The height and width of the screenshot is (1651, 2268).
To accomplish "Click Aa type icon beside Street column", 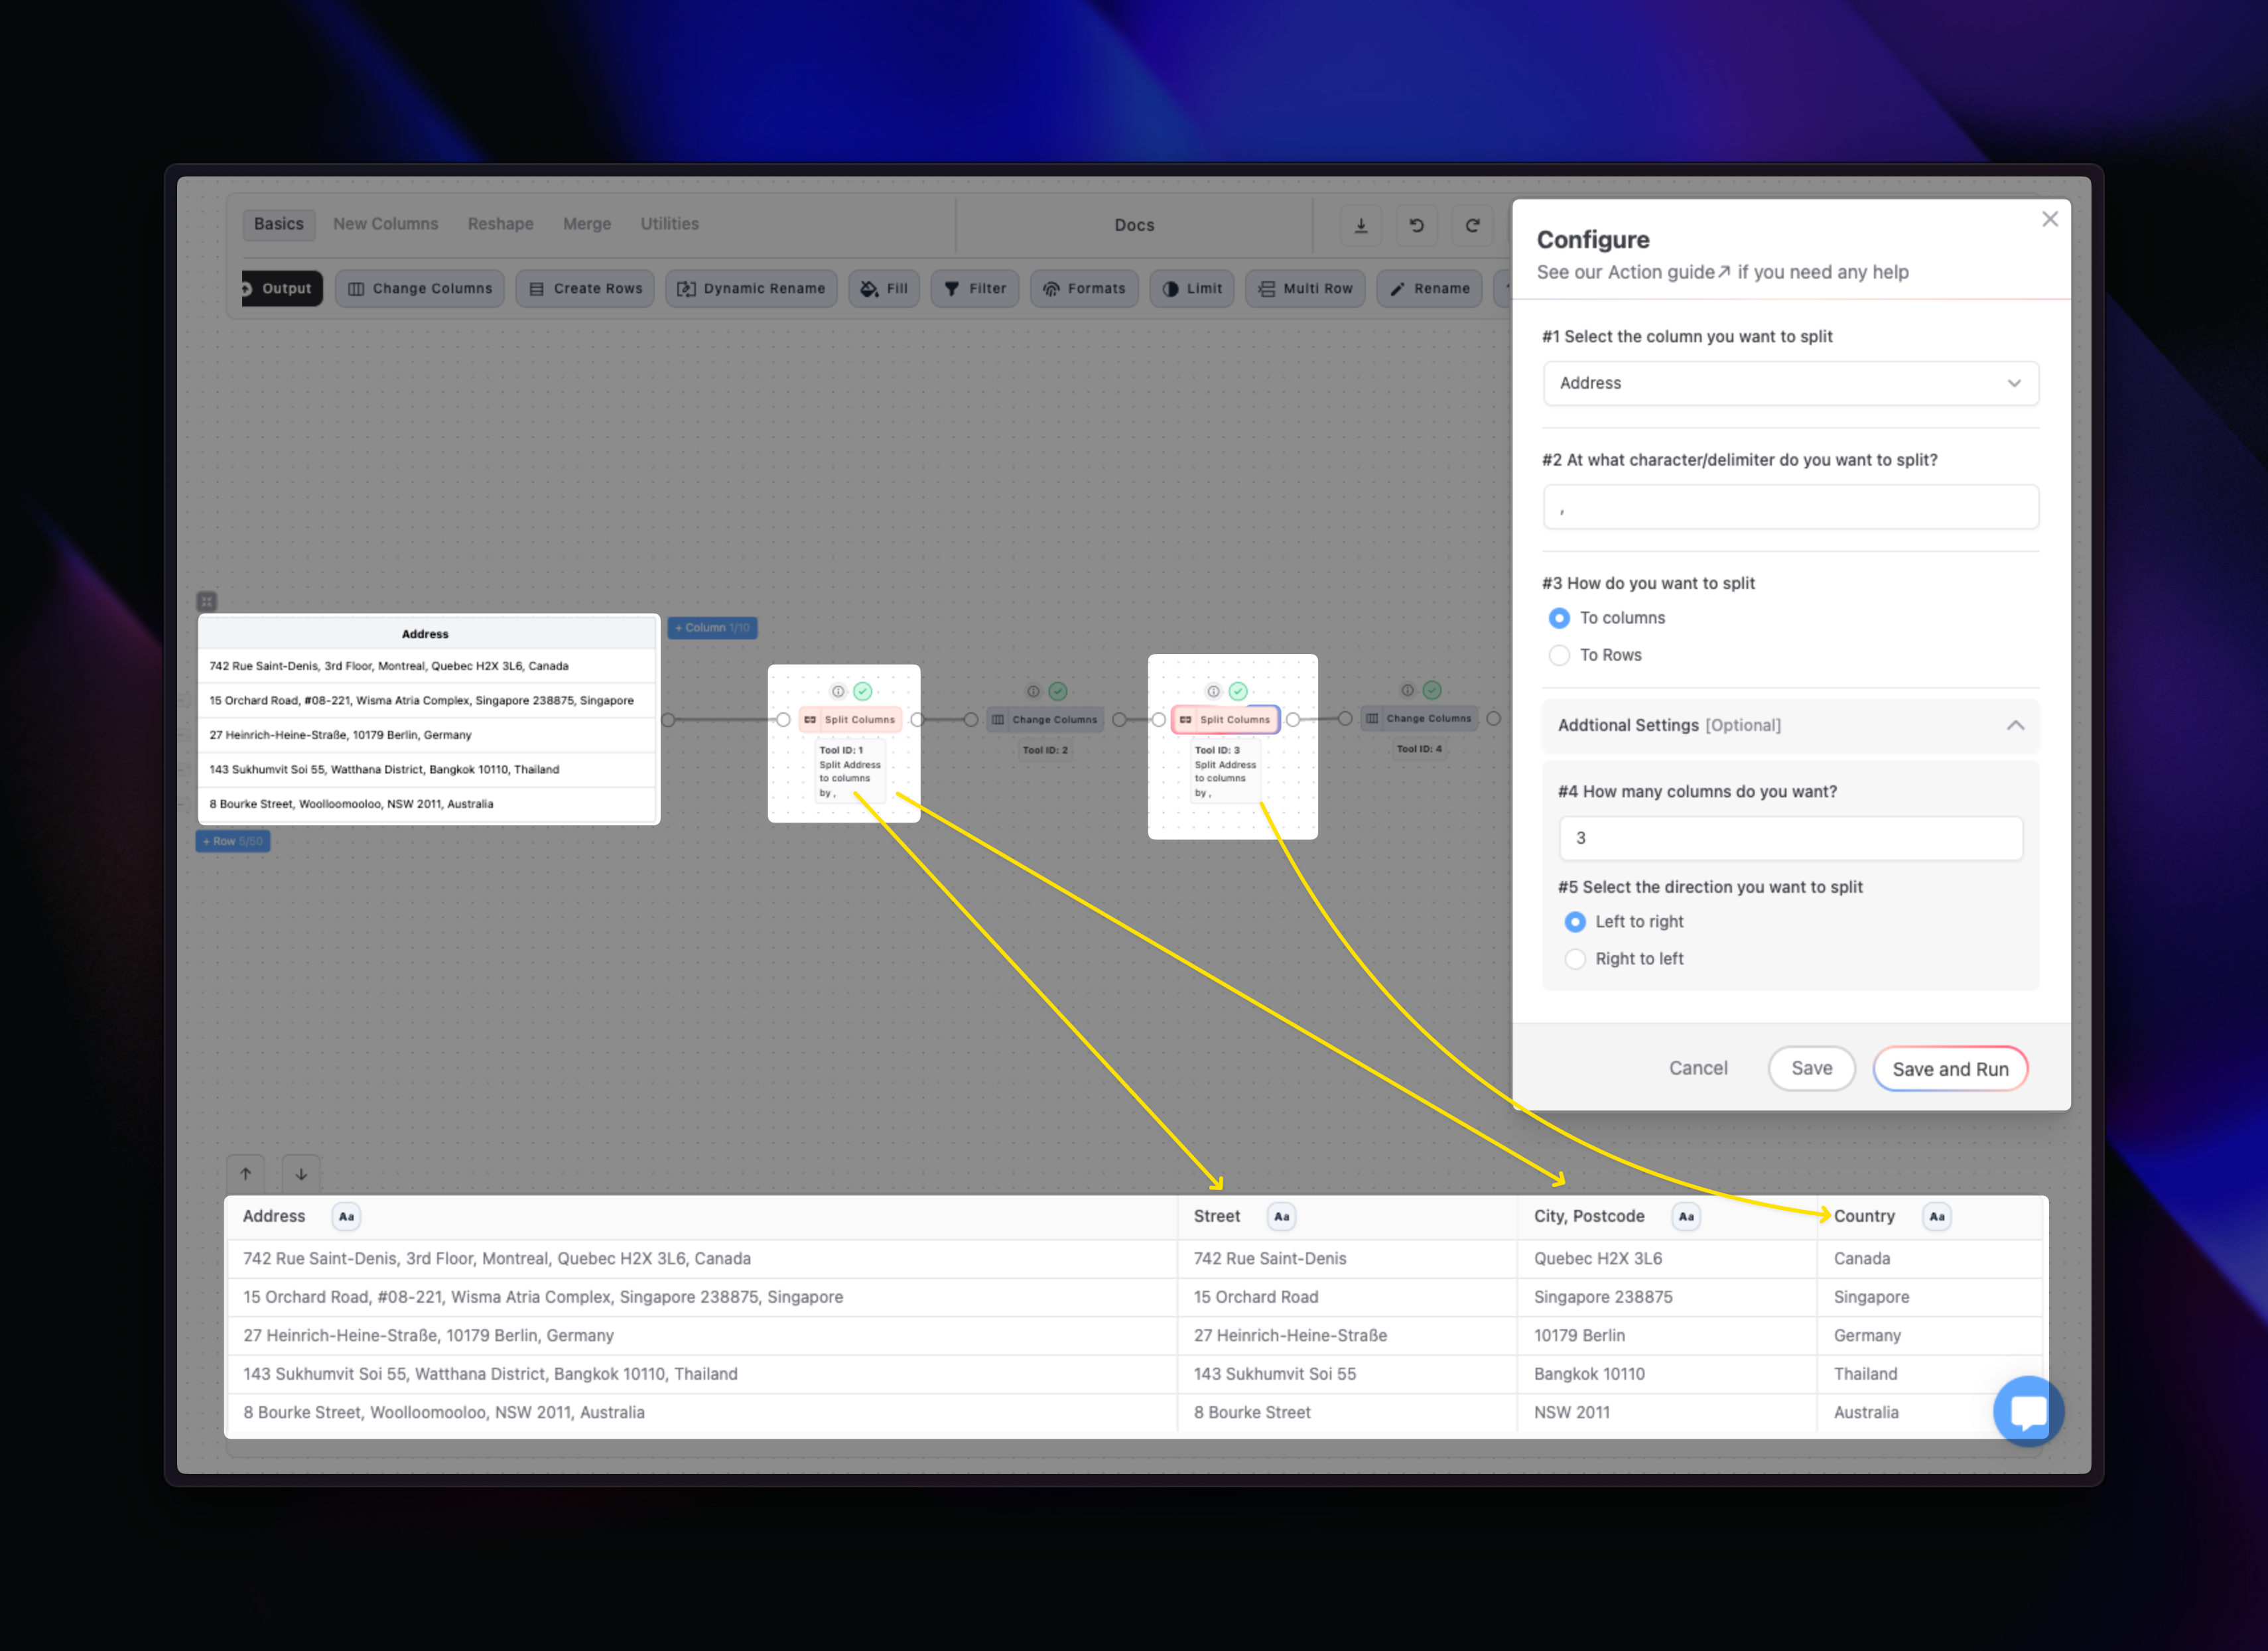I will click(x=1281, y=1217).
